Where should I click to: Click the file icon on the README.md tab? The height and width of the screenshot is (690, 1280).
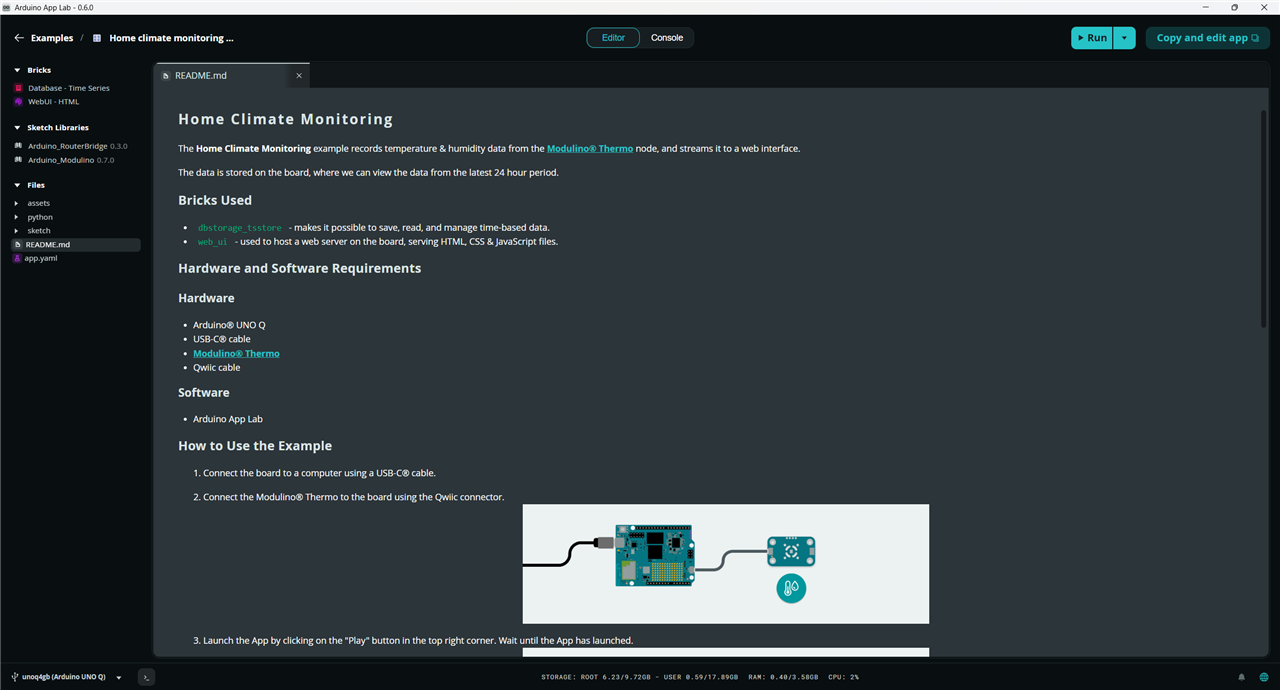coord(166,76)
